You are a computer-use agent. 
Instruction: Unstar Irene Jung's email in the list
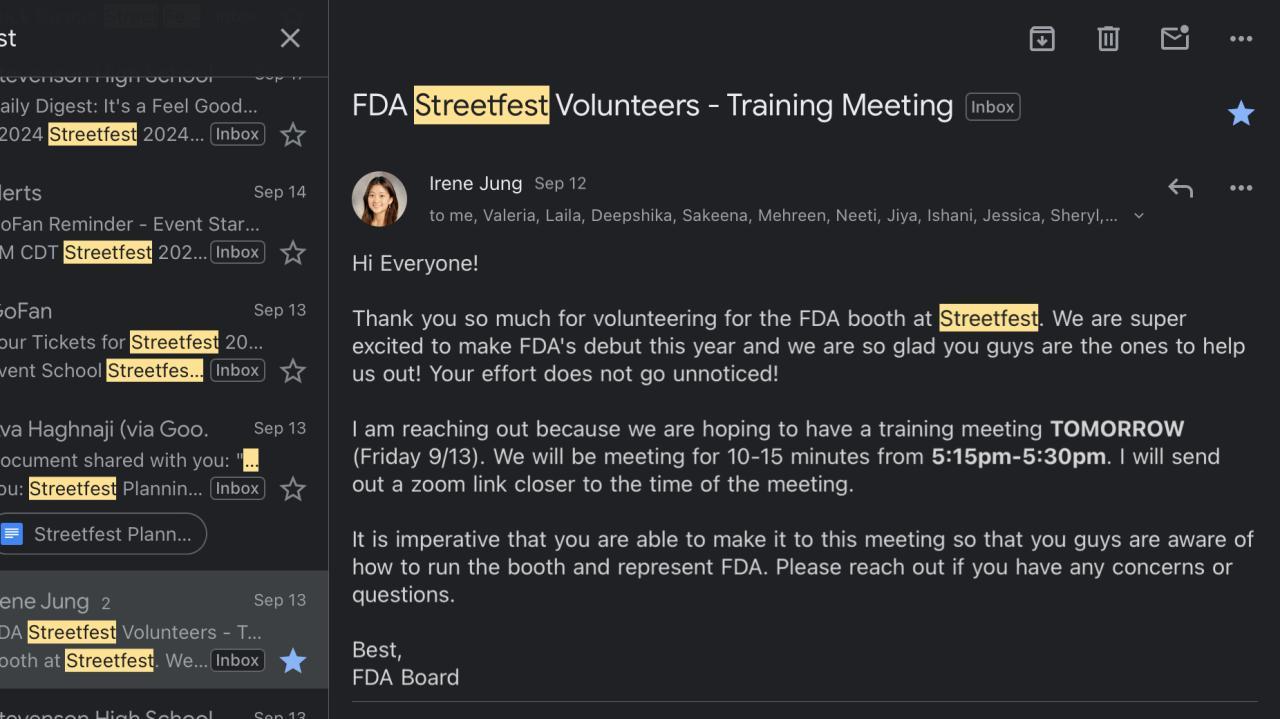pos(293,661)
